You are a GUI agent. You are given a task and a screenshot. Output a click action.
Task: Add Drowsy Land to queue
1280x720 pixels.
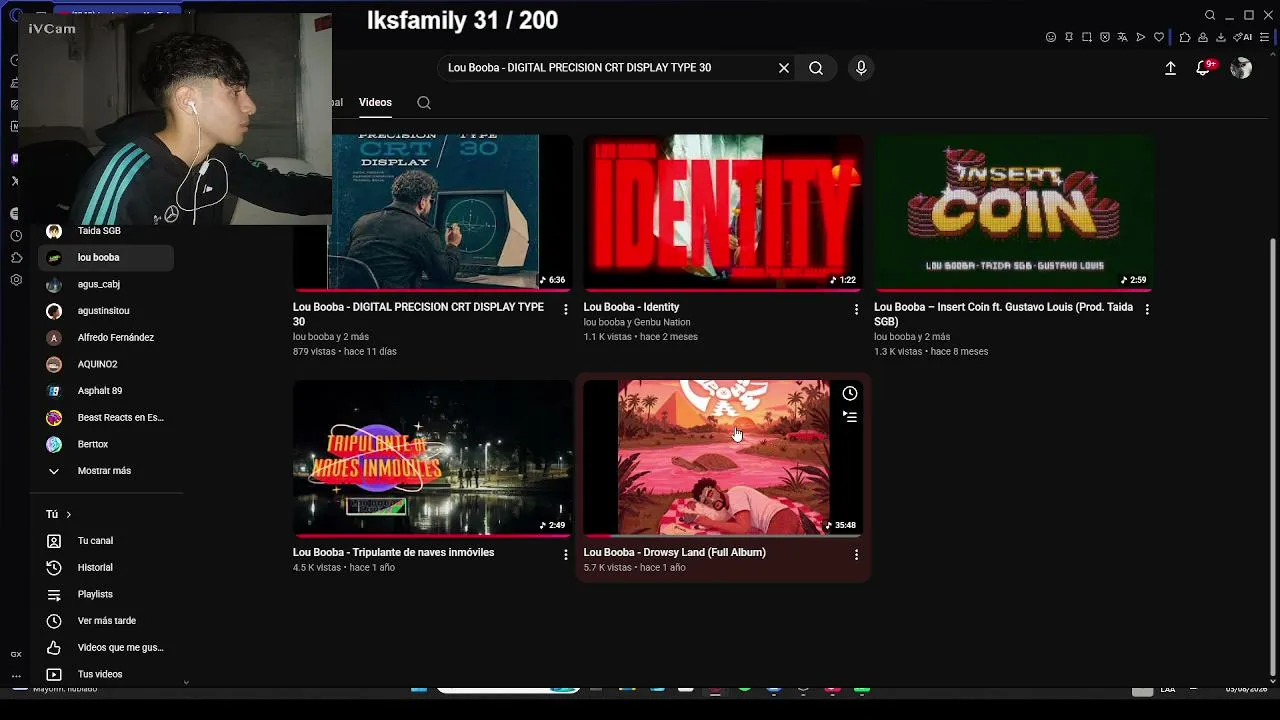850,416
